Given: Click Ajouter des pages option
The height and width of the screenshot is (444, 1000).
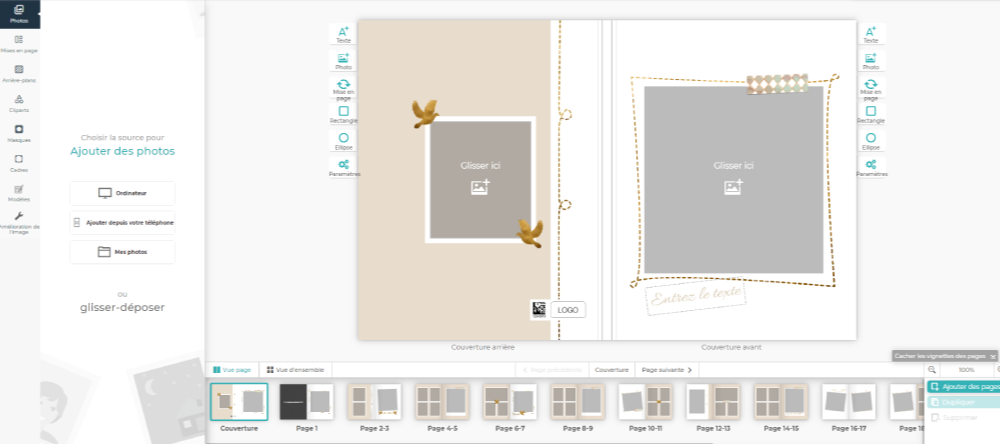Looking at the screenshot, I should (964, 387).
